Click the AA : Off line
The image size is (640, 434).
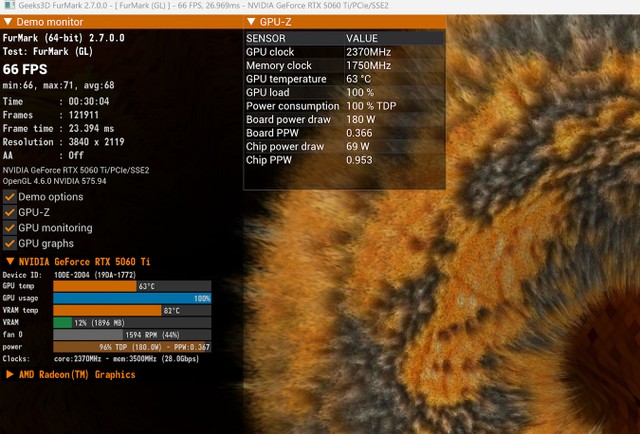[43, 155]
